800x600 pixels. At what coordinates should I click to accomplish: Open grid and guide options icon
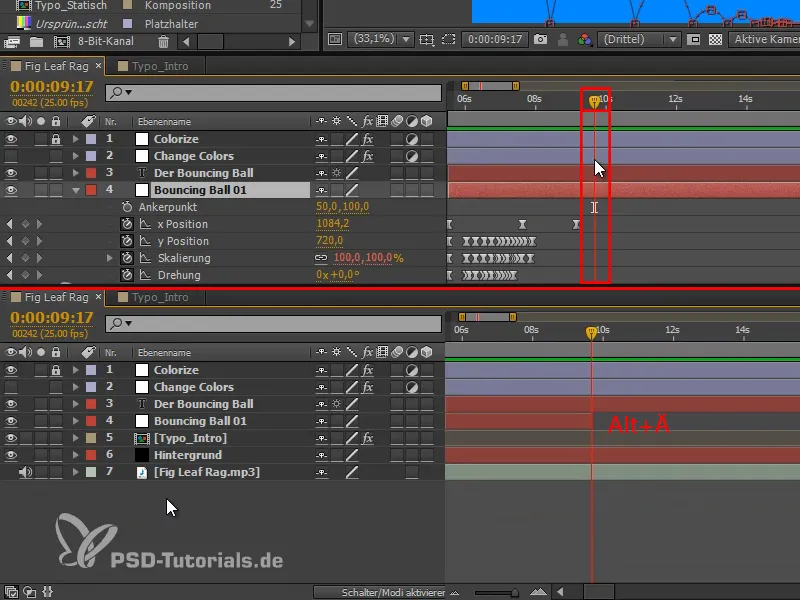tap(427, 39)
